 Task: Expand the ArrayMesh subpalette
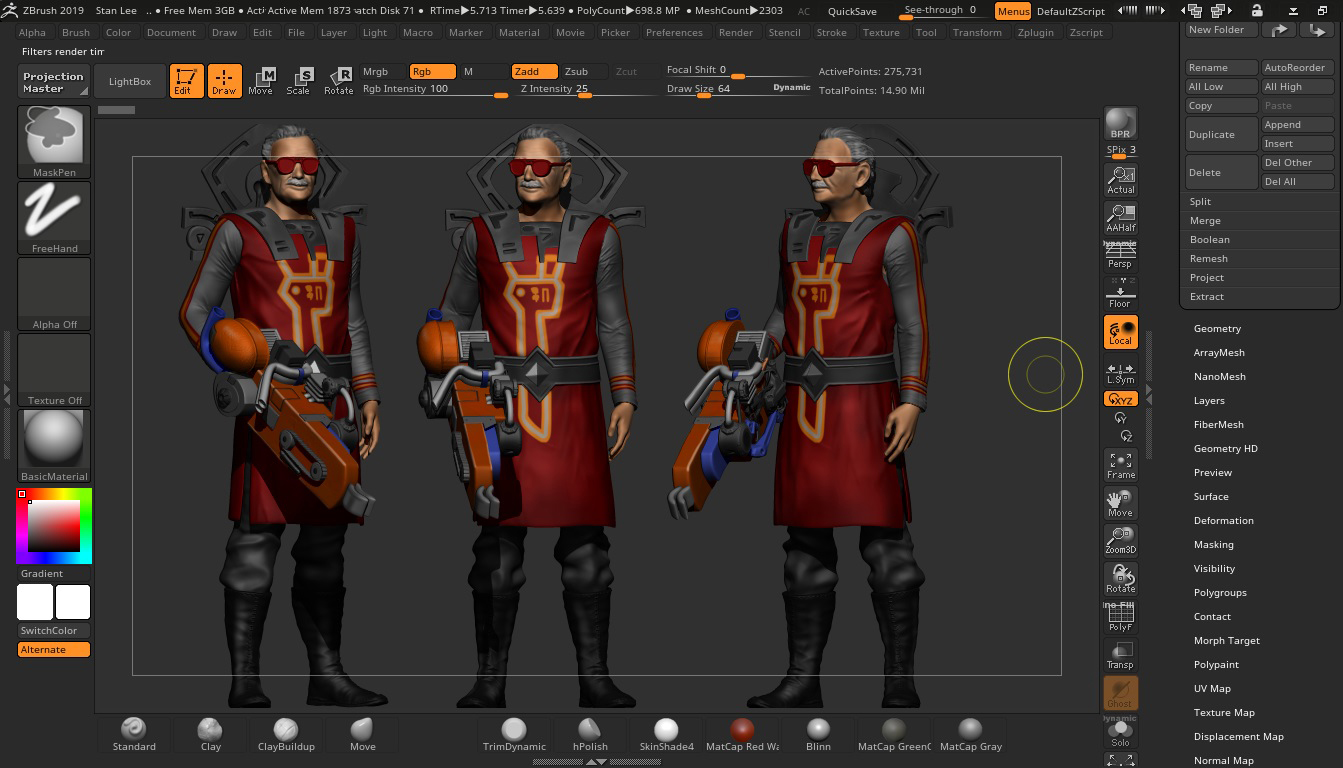coord(1219,352)
